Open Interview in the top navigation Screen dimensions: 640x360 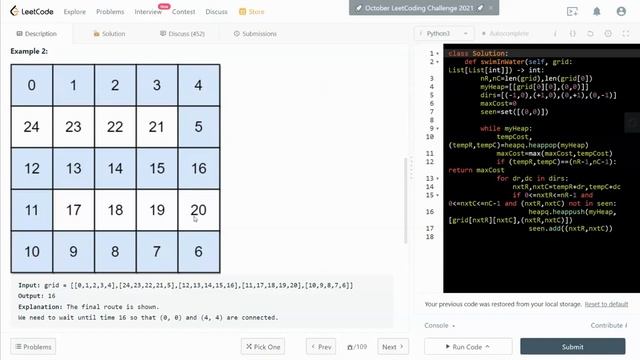pyautogui.click(x=148, y=12)
